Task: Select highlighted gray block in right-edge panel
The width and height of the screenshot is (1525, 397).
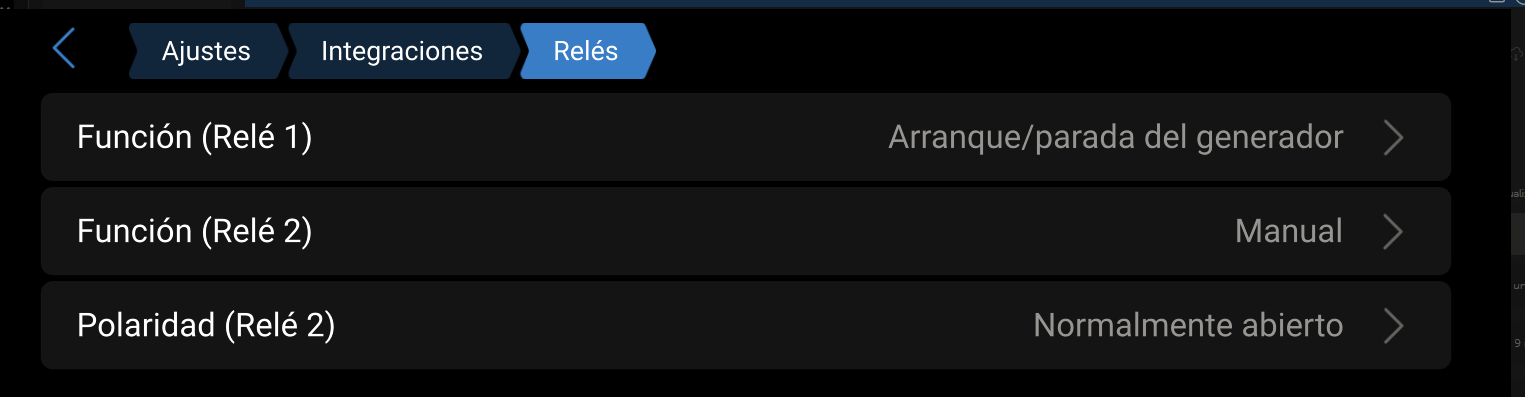Action: pos(1517,234)
